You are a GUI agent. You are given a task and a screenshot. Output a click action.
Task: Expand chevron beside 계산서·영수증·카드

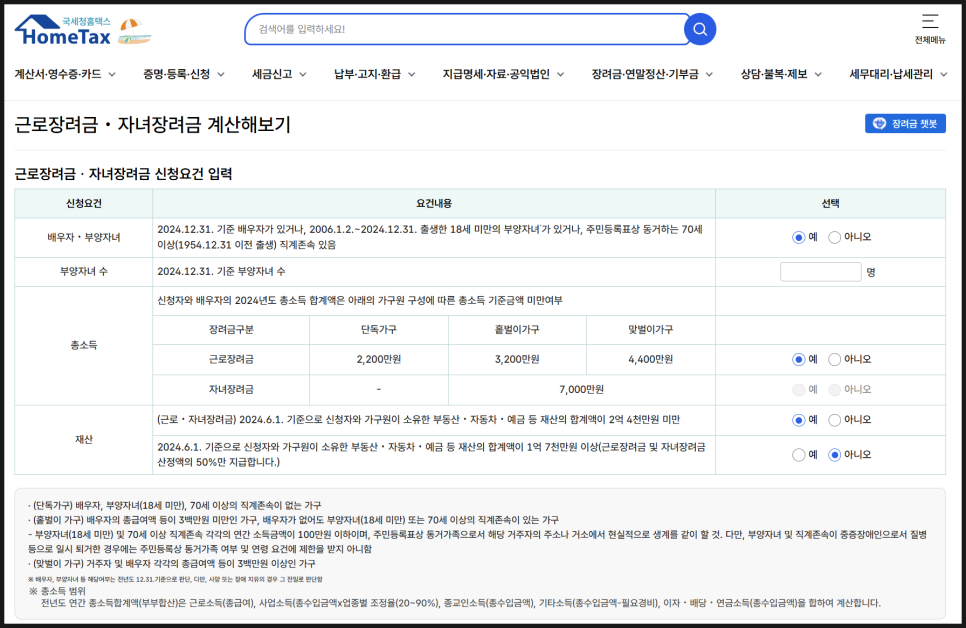[x=112, y=75]
